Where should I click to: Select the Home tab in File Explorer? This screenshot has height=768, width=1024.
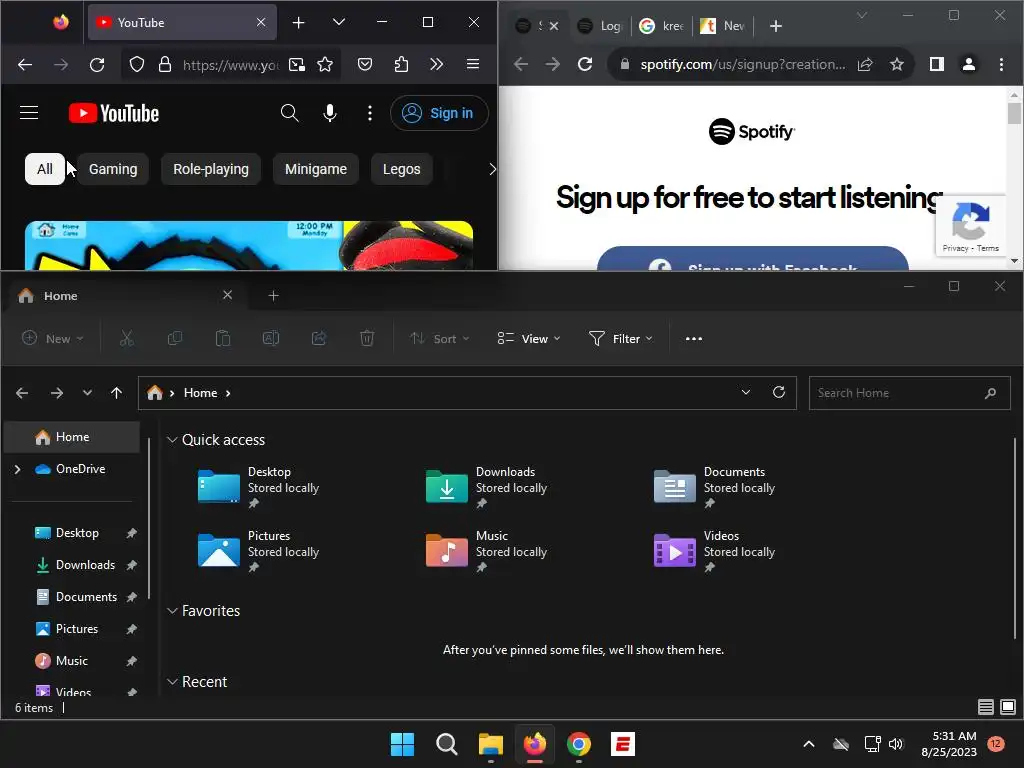click(x=125, y=296)
